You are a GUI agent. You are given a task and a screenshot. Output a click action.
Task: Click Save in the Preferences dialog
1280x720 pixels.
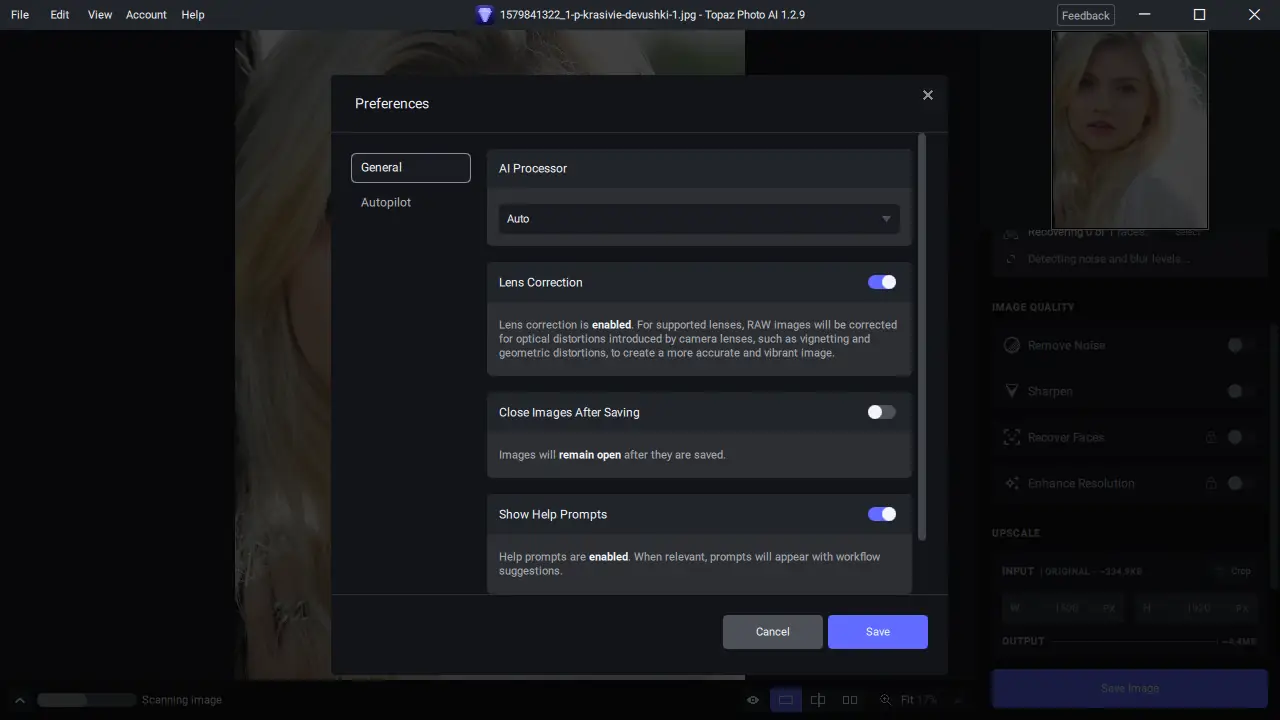878,632
